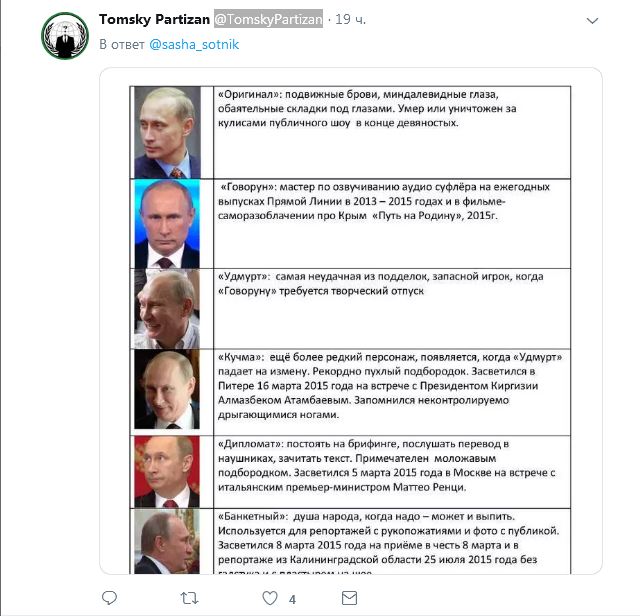The height and width of the screenshot is (616, 640).
Task: Expand the tweet options chevron menu
Action: tap(592, 20)
